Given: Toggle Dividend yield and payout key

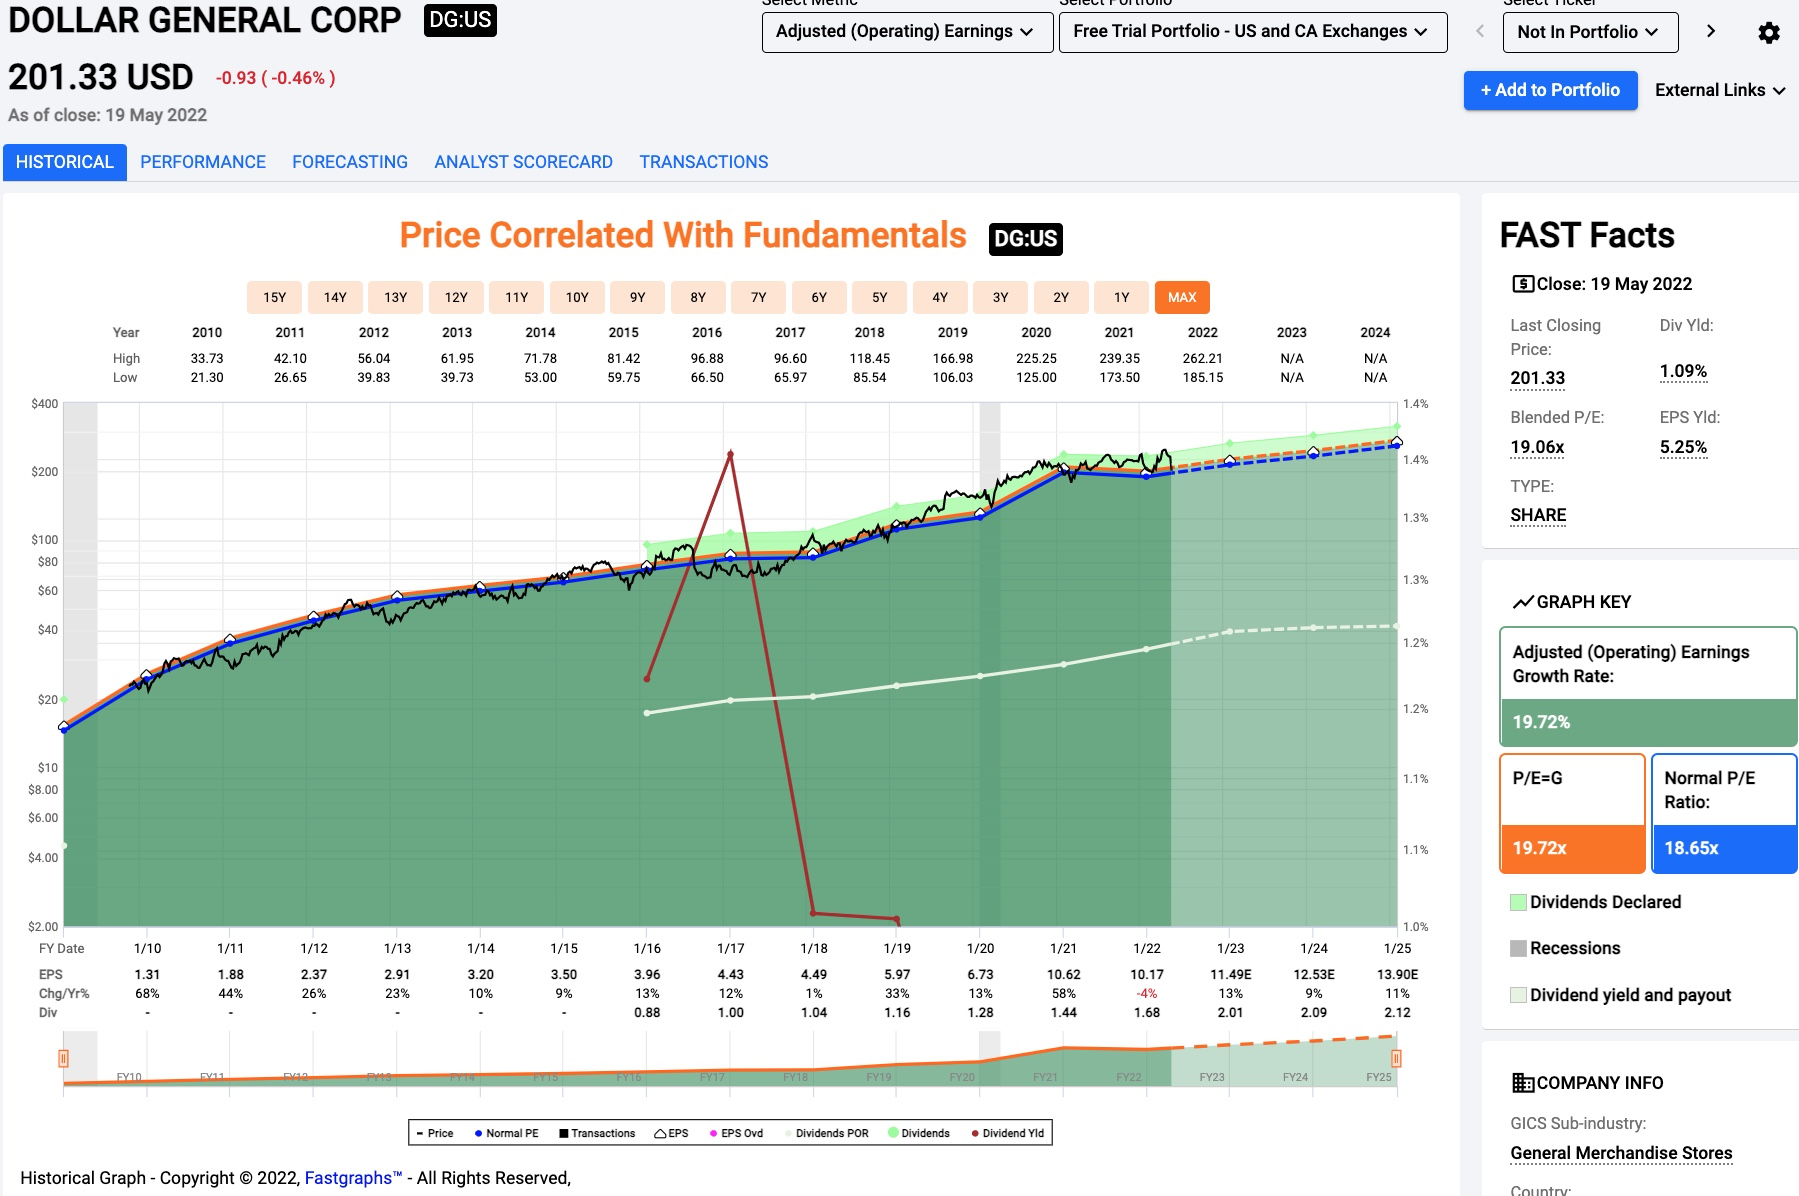Looking at the screenshot, I should pyautogui.click(x=1620, y=995).
